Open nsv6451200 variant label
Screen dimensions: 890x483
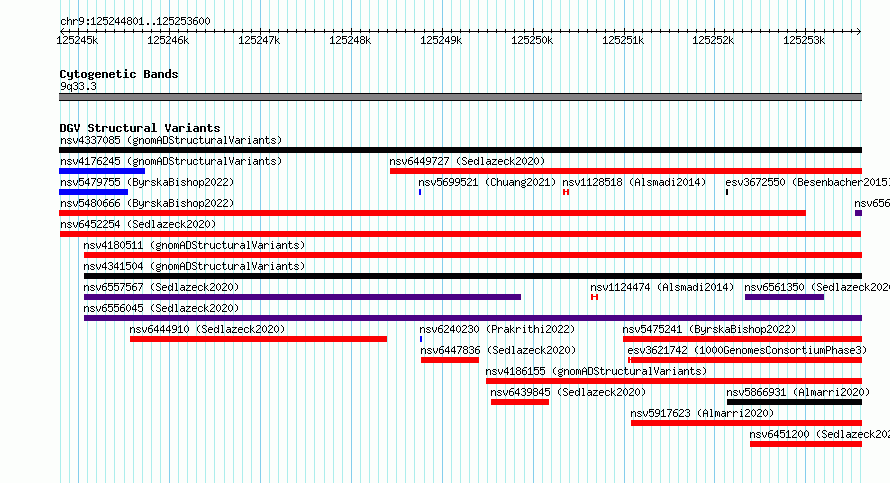tap(820, 434)
